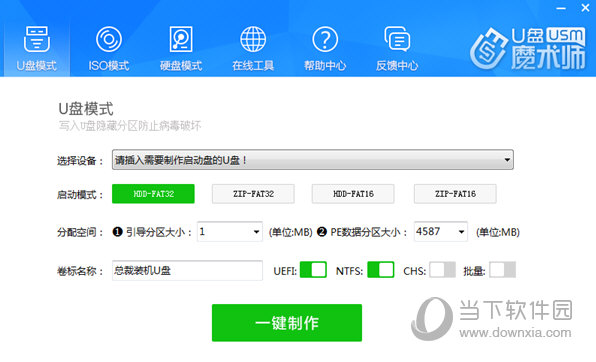Open 在线工具 globe icon

pyautogui.click(x=253, y=39)
